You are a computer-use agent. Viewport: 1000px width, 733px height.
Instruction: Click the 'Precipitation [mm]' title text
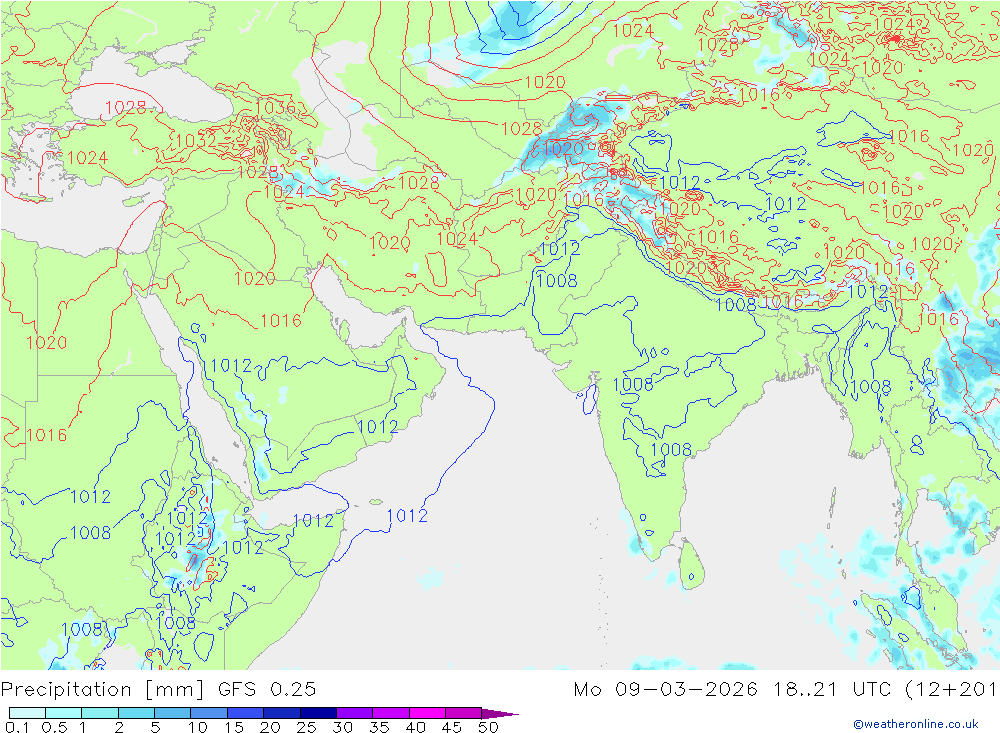[x=103, y=690]
